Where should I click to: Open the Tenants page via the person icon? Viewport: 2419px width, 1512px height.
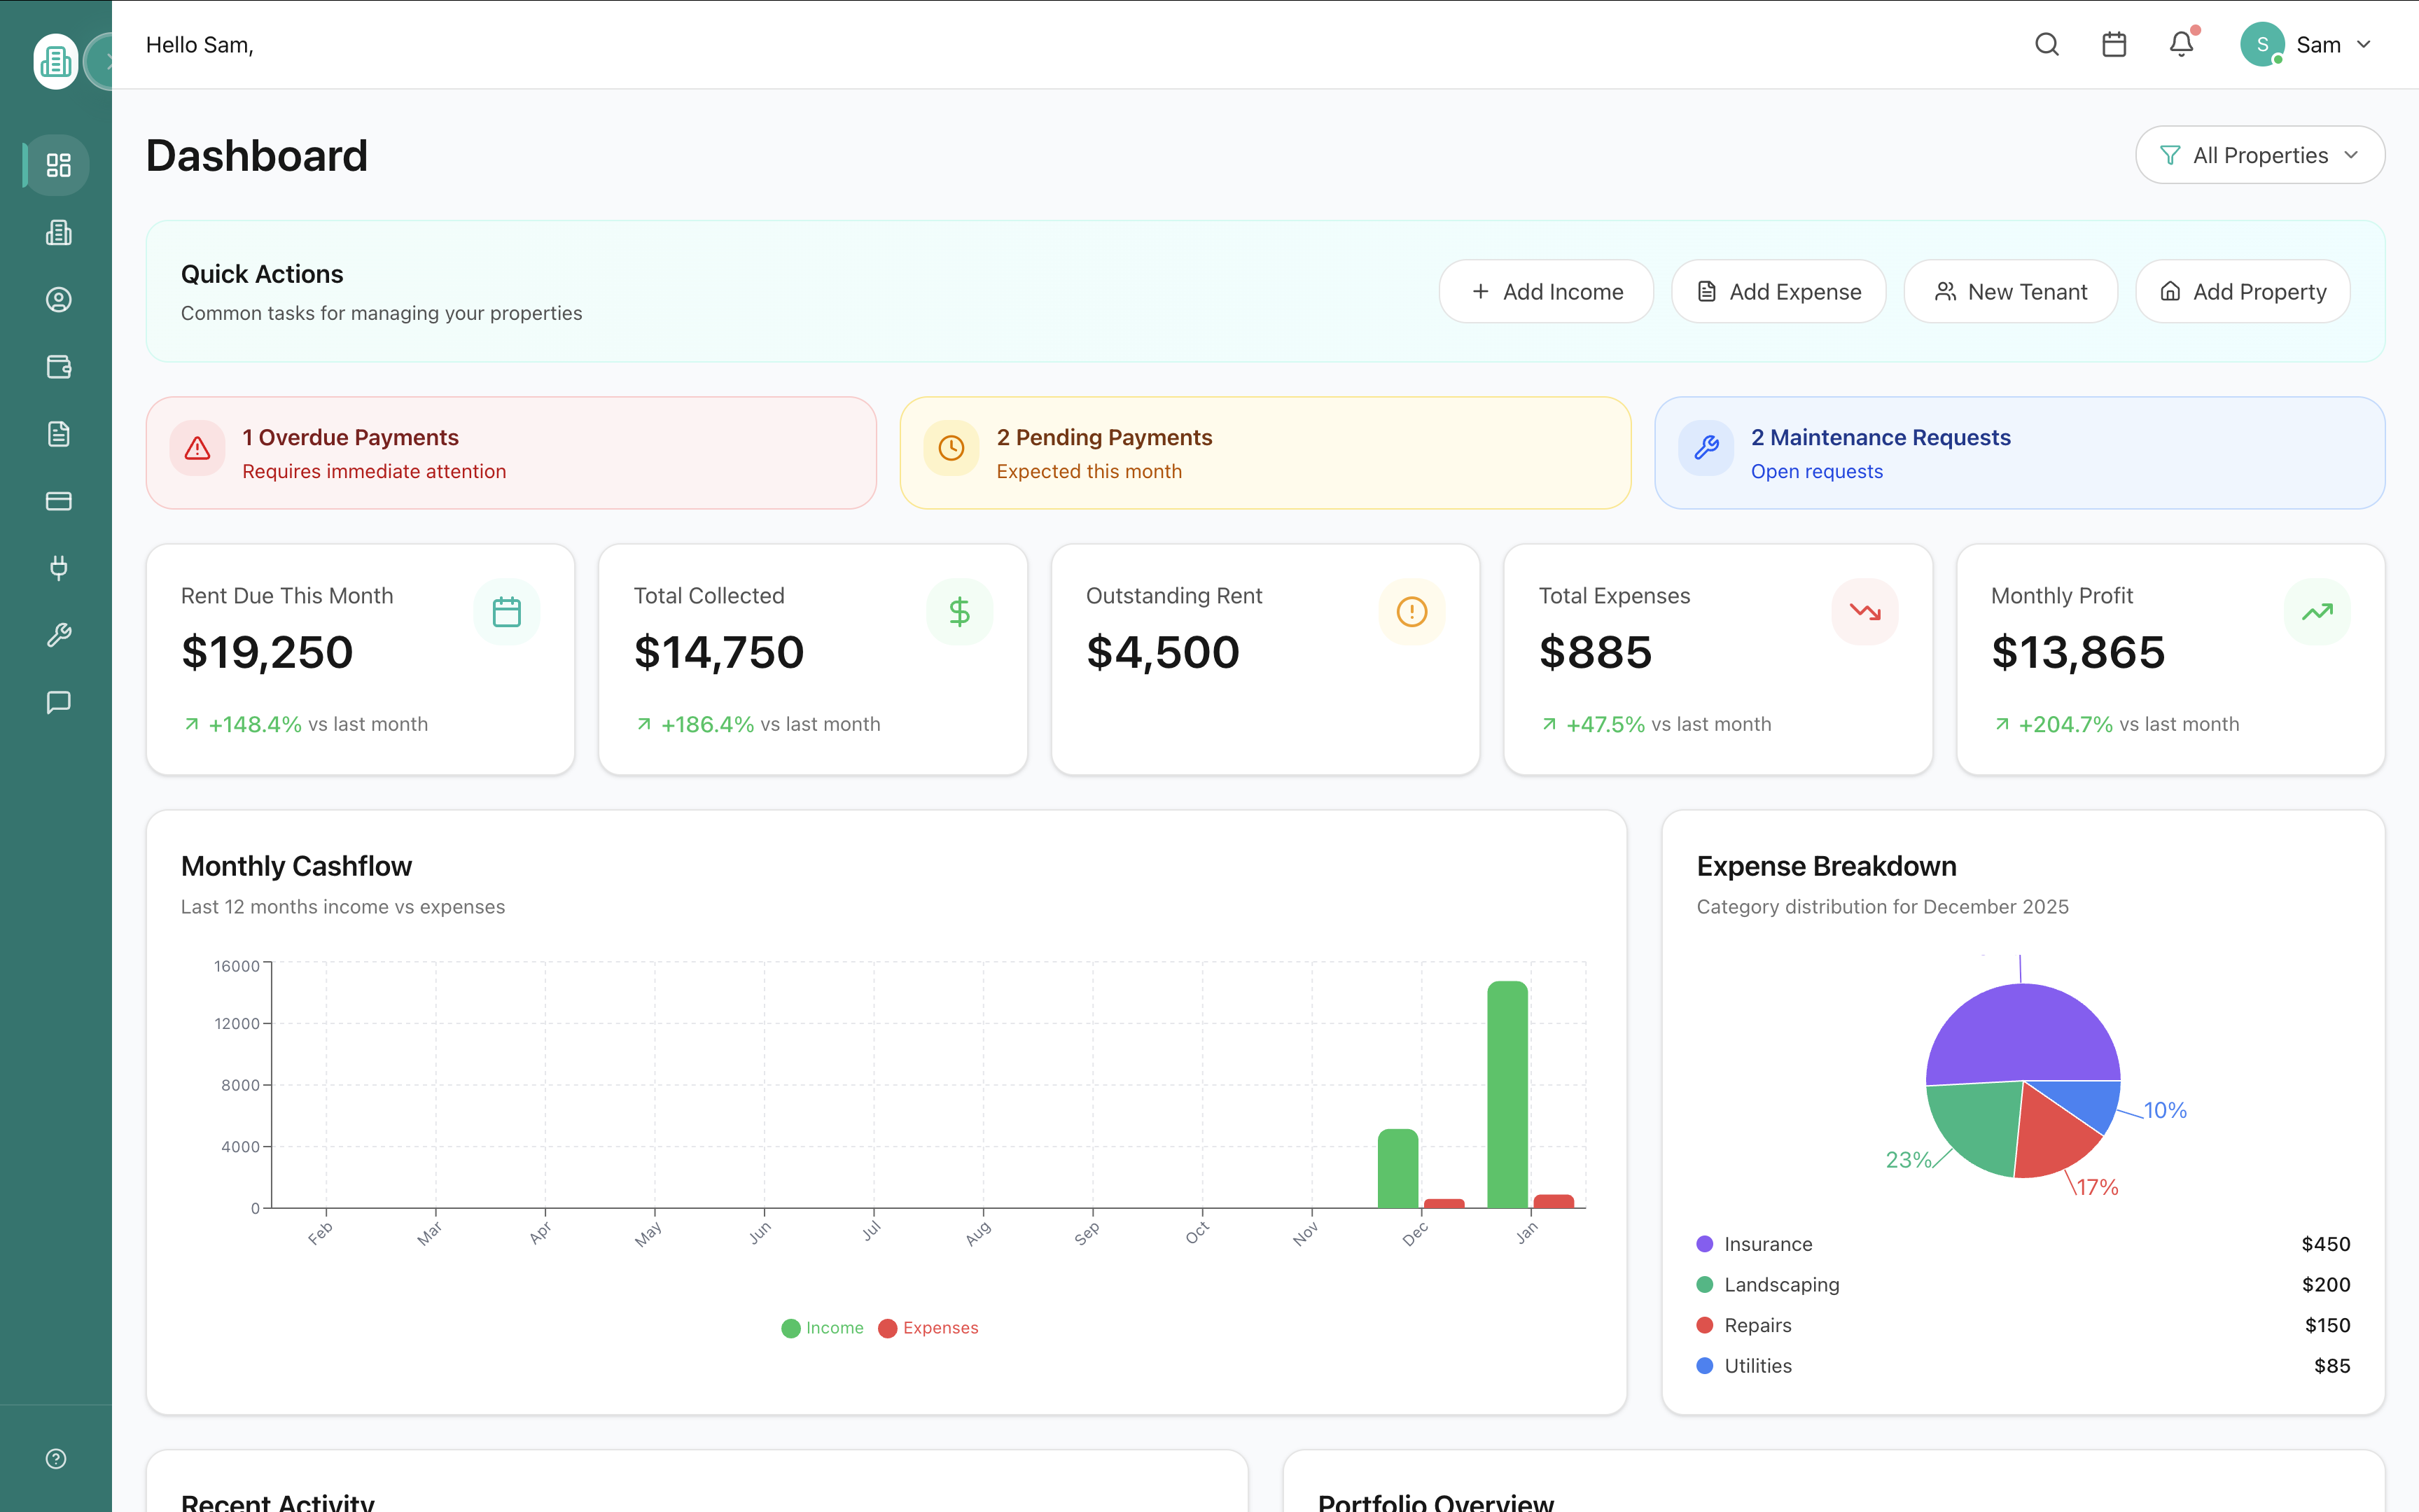coord(57,299)
